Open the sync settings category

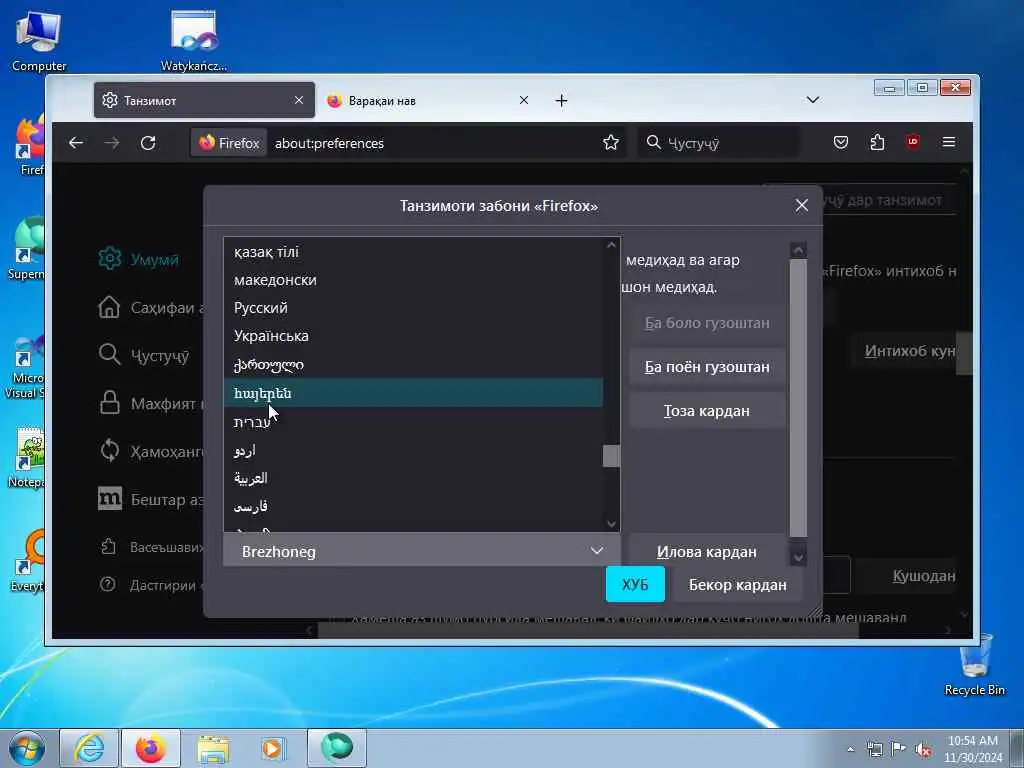pos(151,451)
